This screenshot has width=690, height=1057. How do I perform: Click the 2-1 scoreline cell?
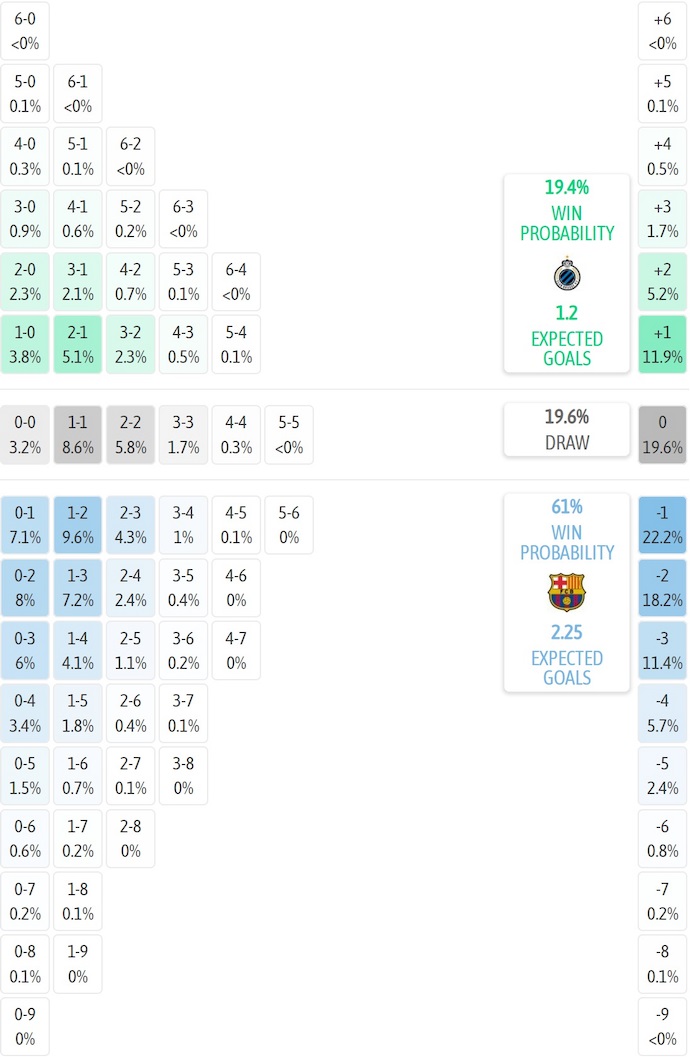tap(78, 344)
